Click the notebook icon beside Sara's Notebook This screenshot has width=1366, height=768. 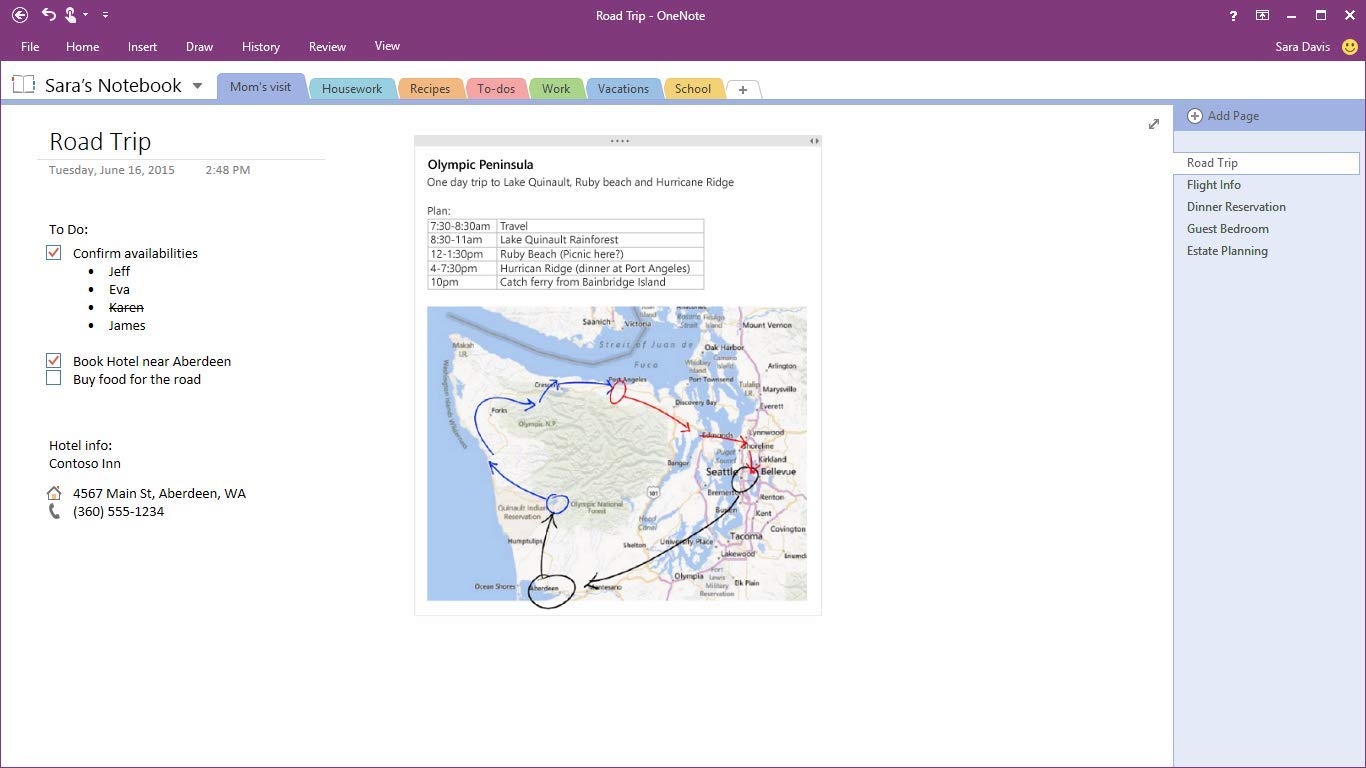coord(23,85)
